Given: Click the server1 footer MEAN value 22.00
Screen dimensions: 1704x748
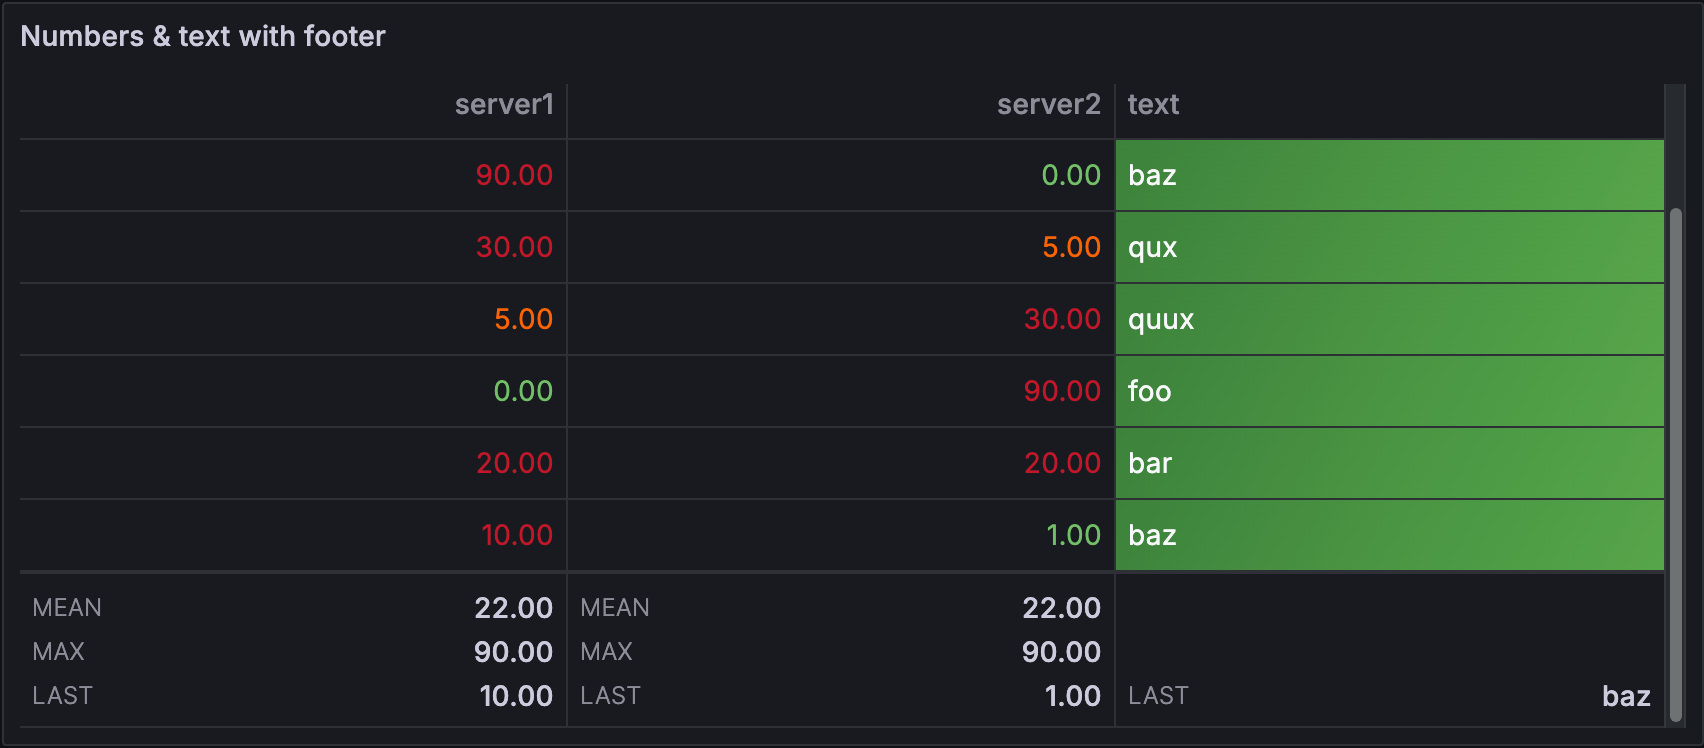Looking at the screenshot, I should [513, 608].
